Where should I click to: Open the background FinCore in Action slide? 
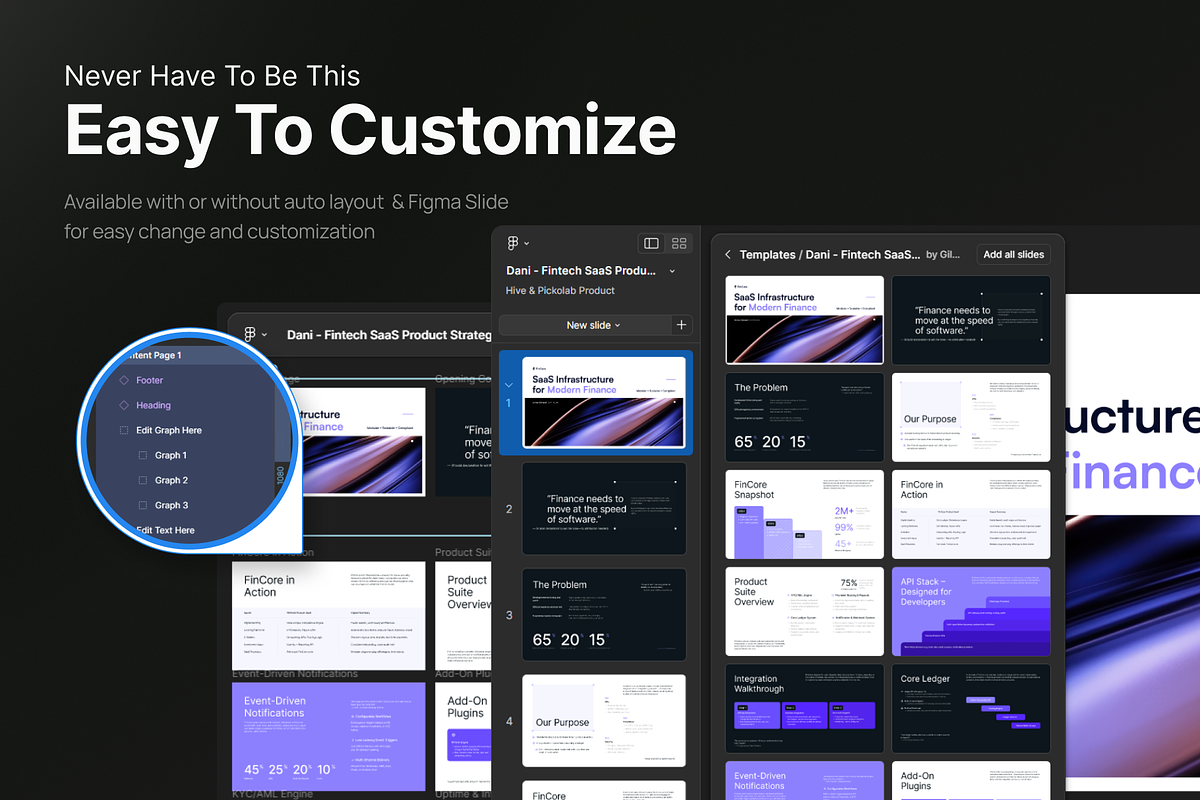click(329, 616)
